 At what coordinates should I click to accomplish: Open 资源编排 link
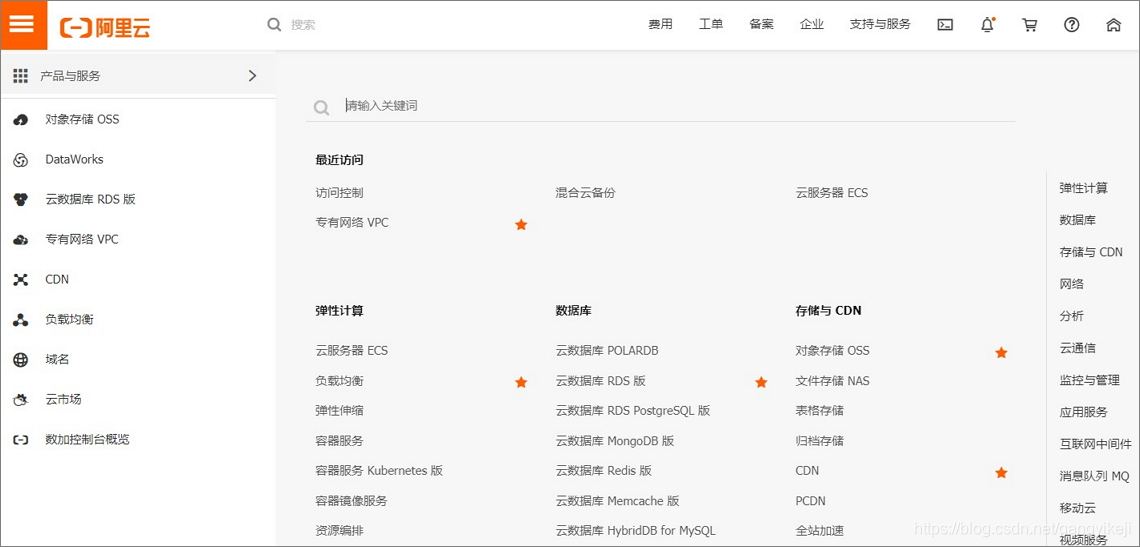click(340, 530)
